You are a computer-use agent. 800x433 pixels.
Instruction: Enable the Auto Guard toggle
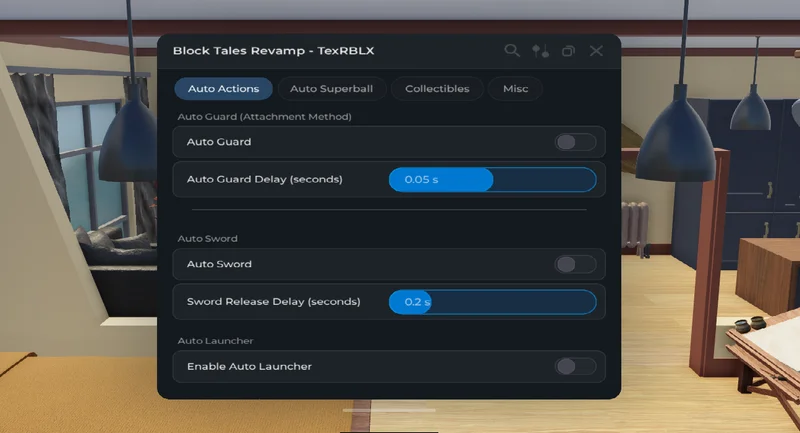point(575,142)
